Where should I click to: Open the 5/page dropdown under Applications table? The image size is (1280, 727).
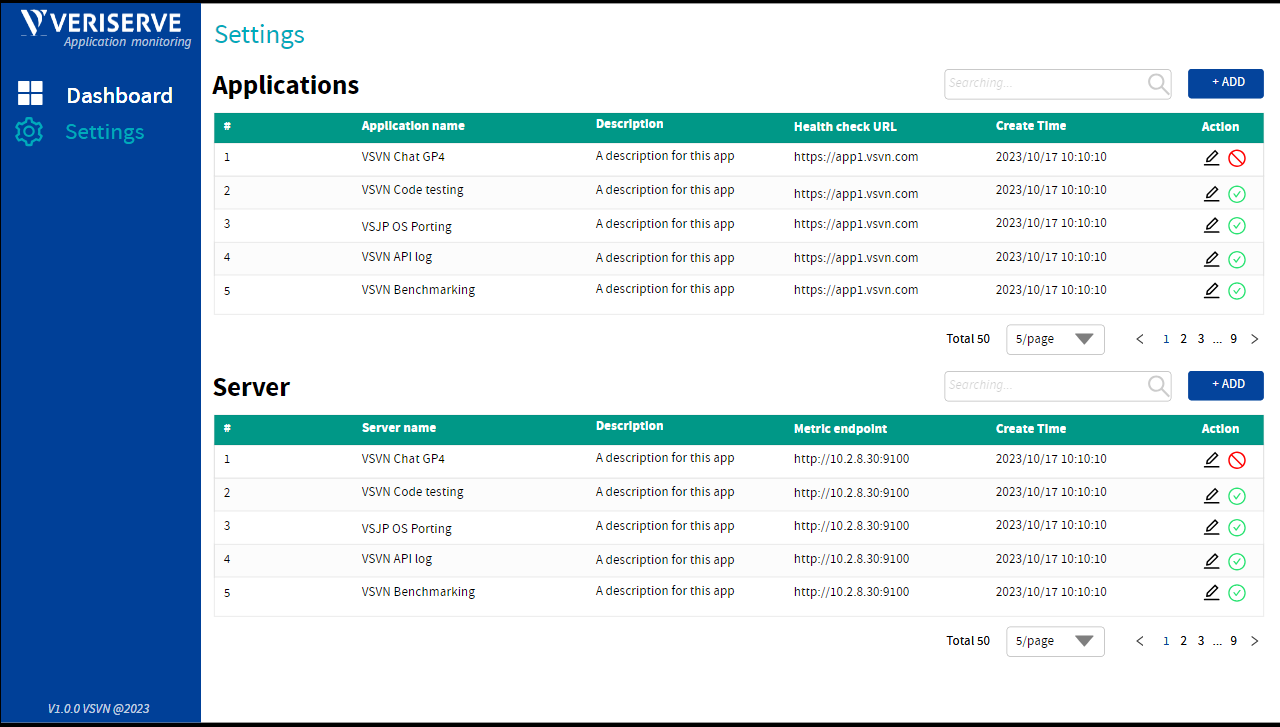coord(1054,339)
